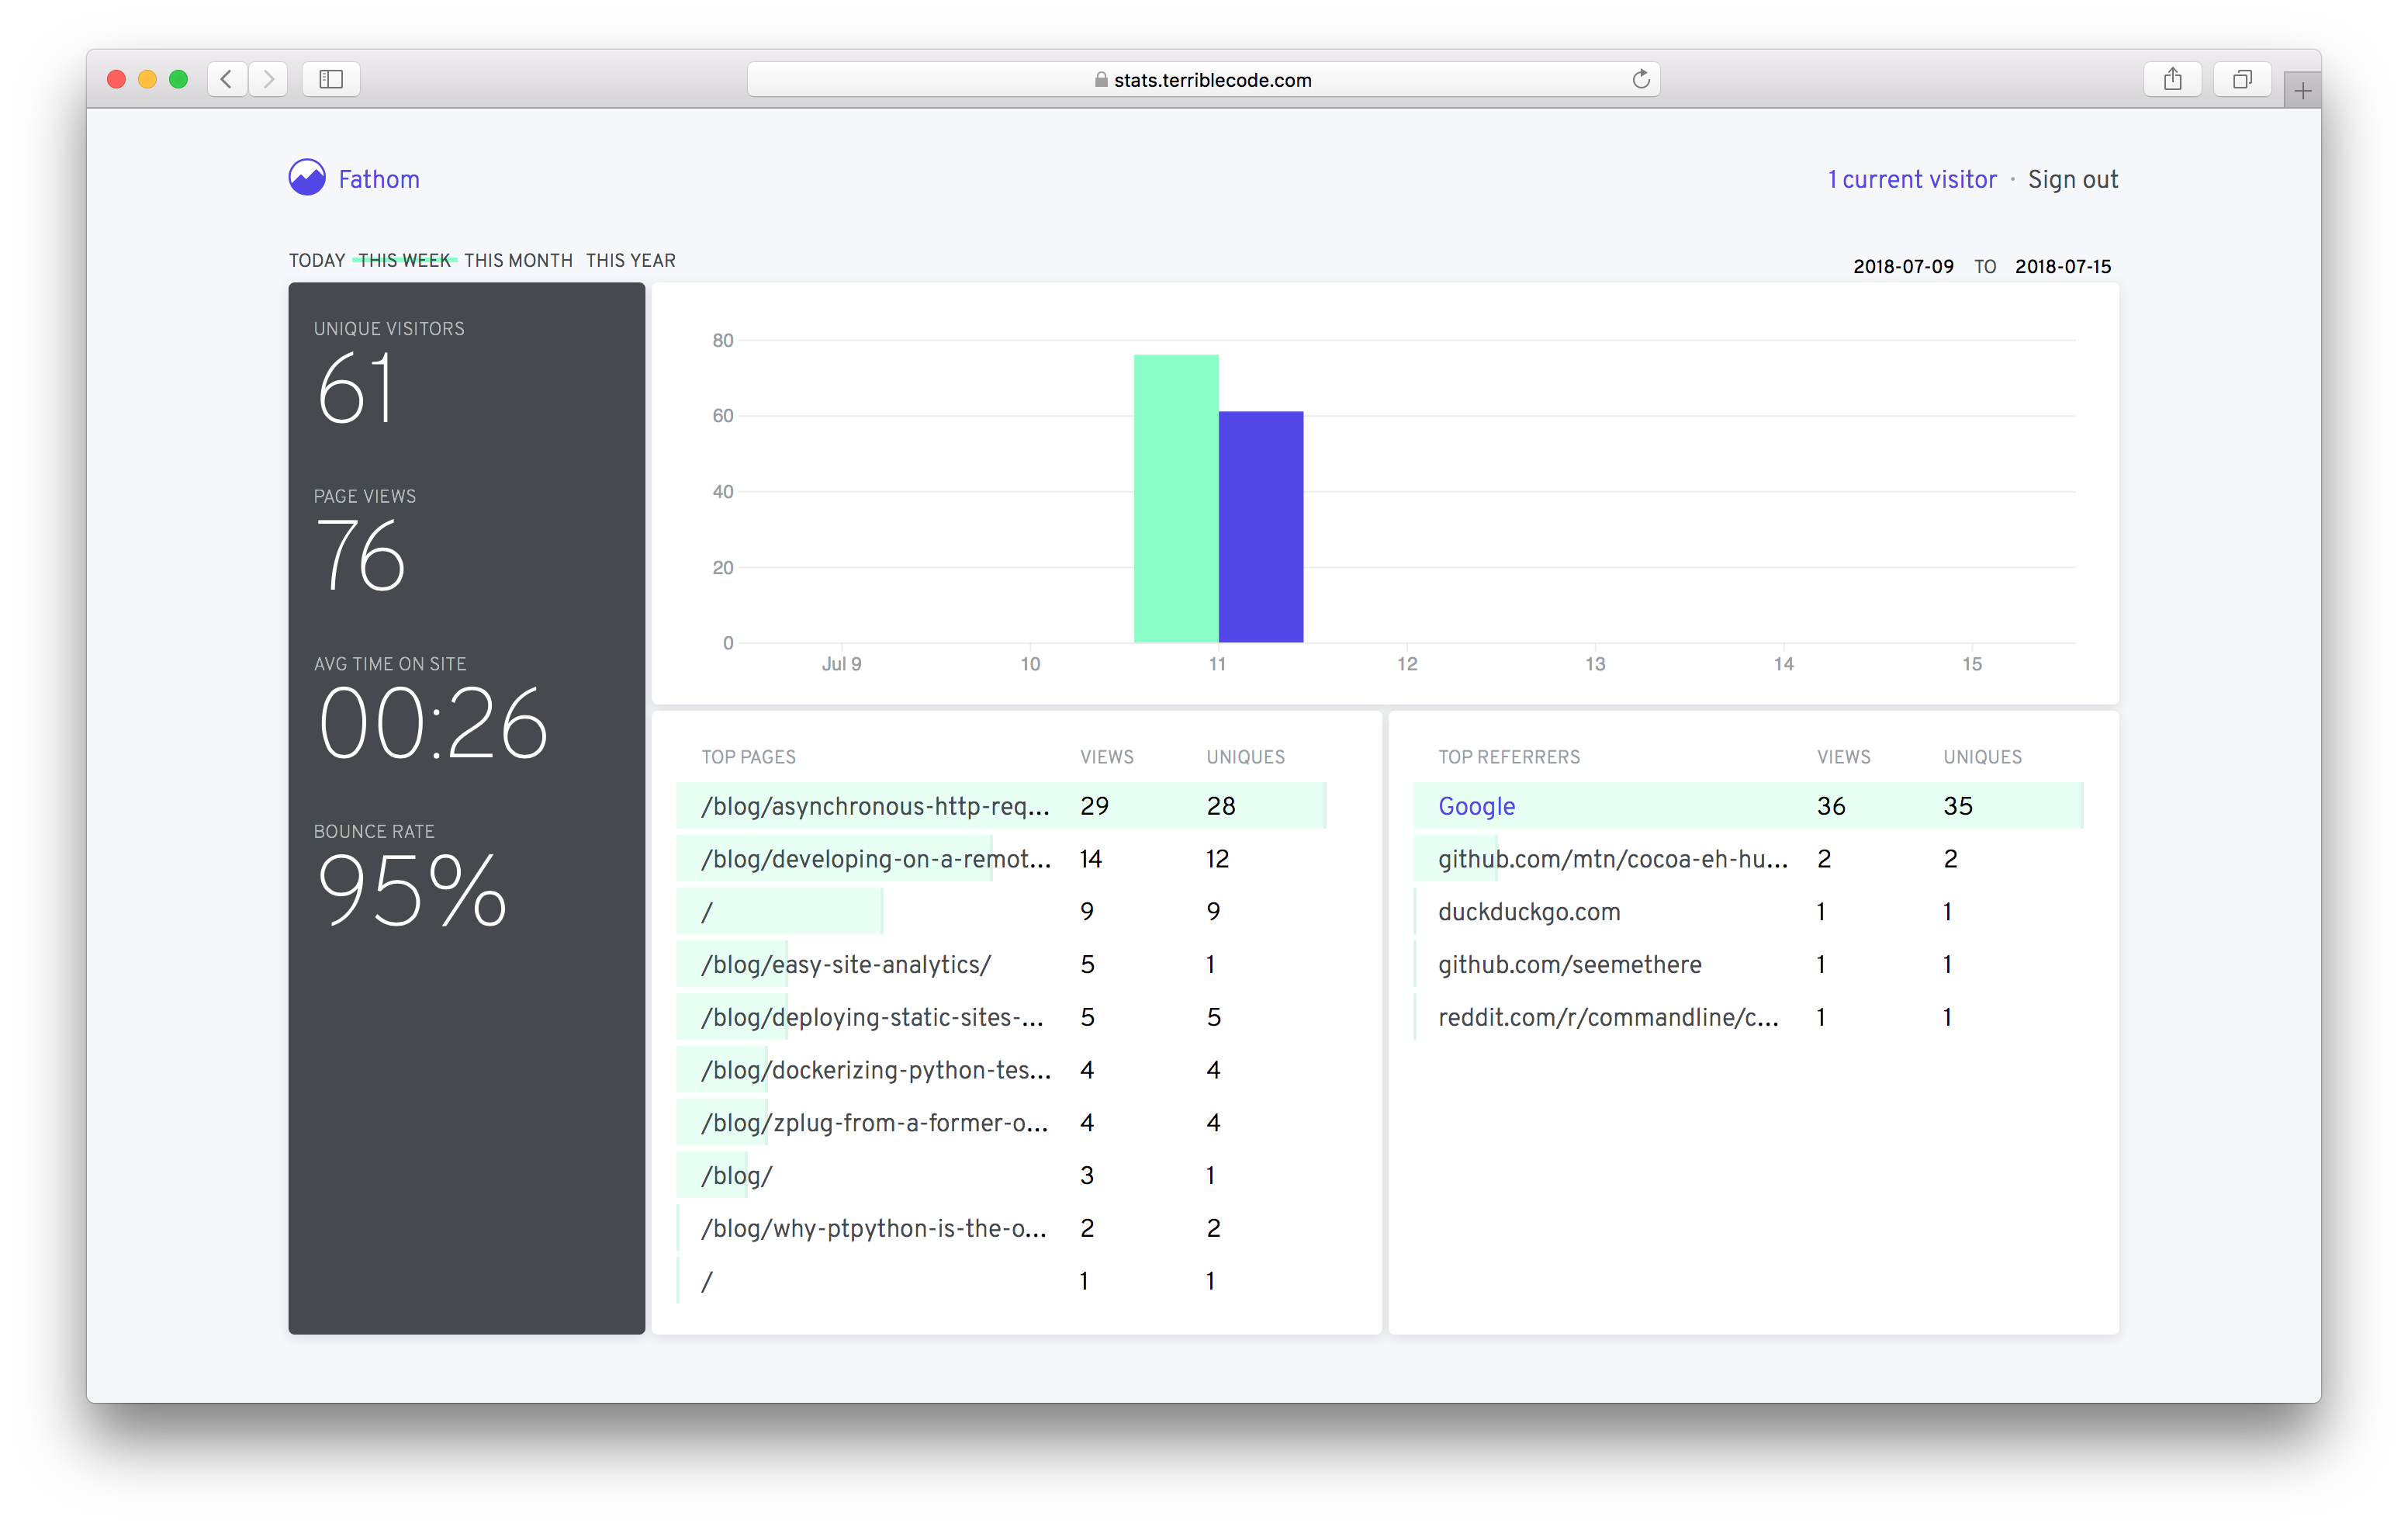Open the Share menu
Viewport: 2408px width, 1527px height.
pyautogui.click(x=2172, y=79)
